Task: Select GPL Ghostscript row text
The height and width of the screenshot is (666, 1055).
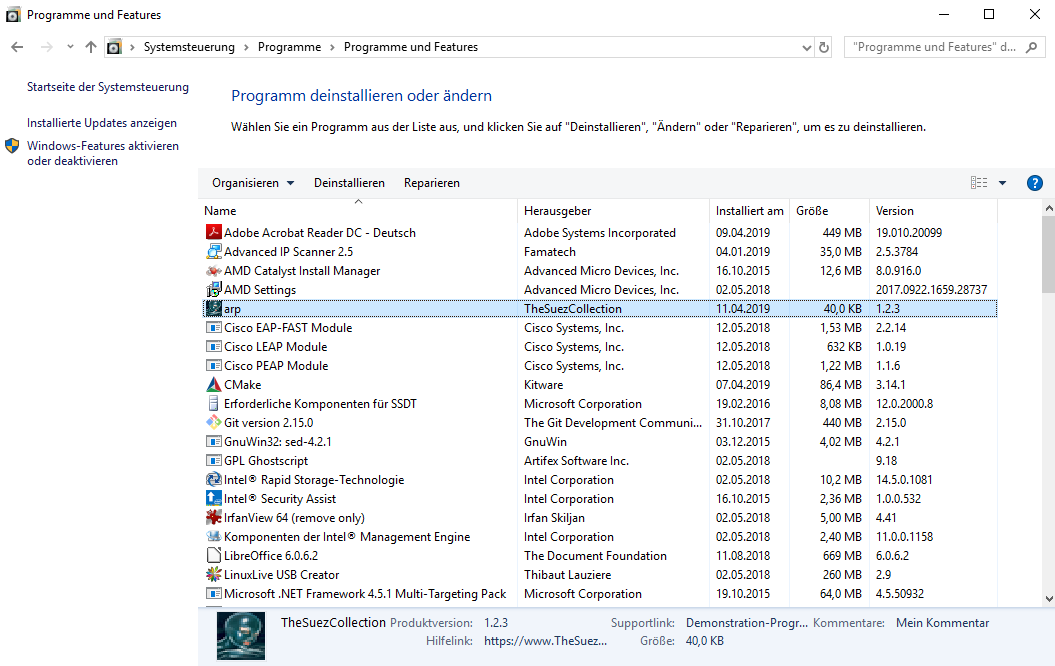Action: [266, 461]
